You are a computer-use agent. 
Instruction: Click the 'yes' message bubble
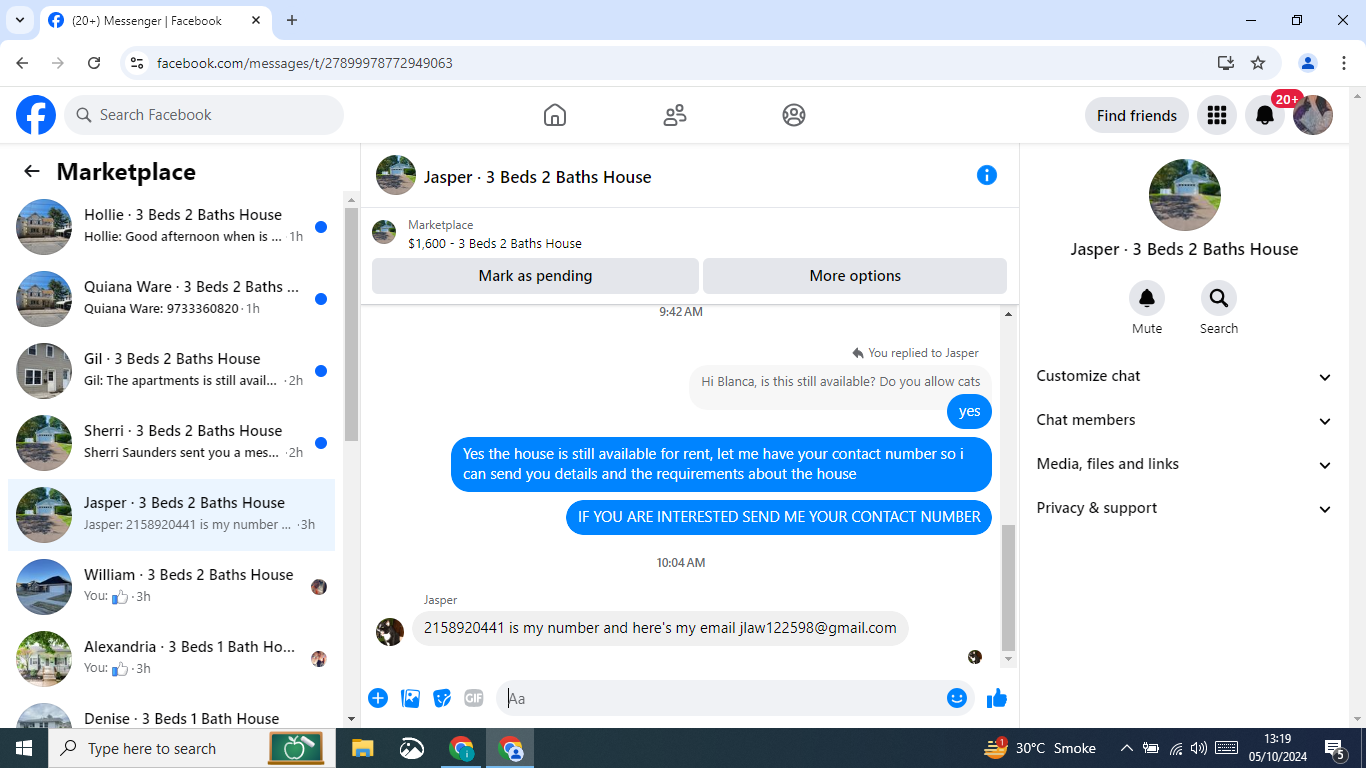pyautogui.click(x=969, y=411)
